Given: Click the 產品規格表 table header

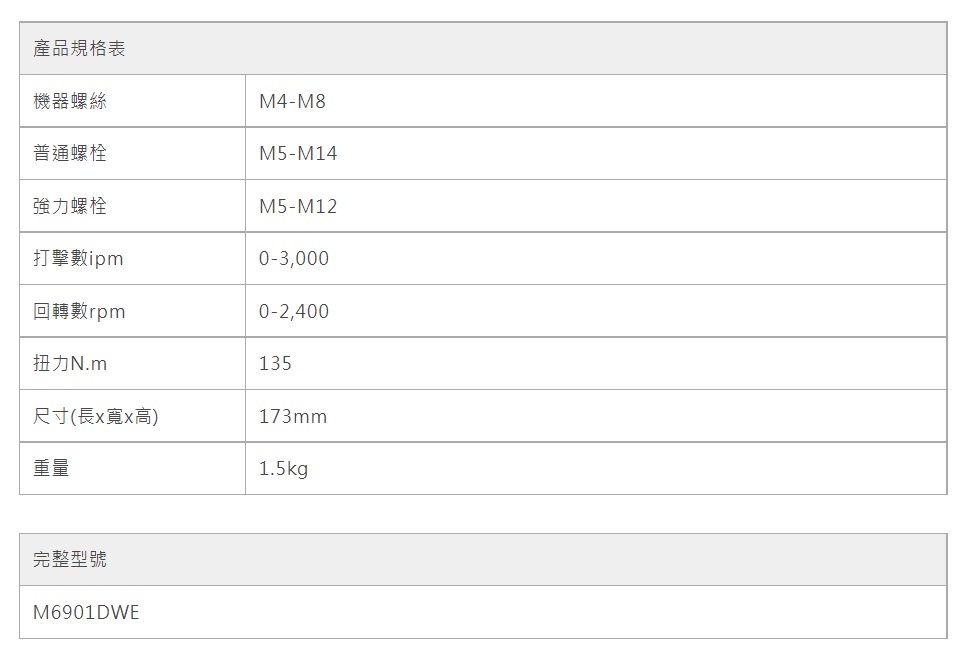Looking at the screenshot, I should pos(79,49).
